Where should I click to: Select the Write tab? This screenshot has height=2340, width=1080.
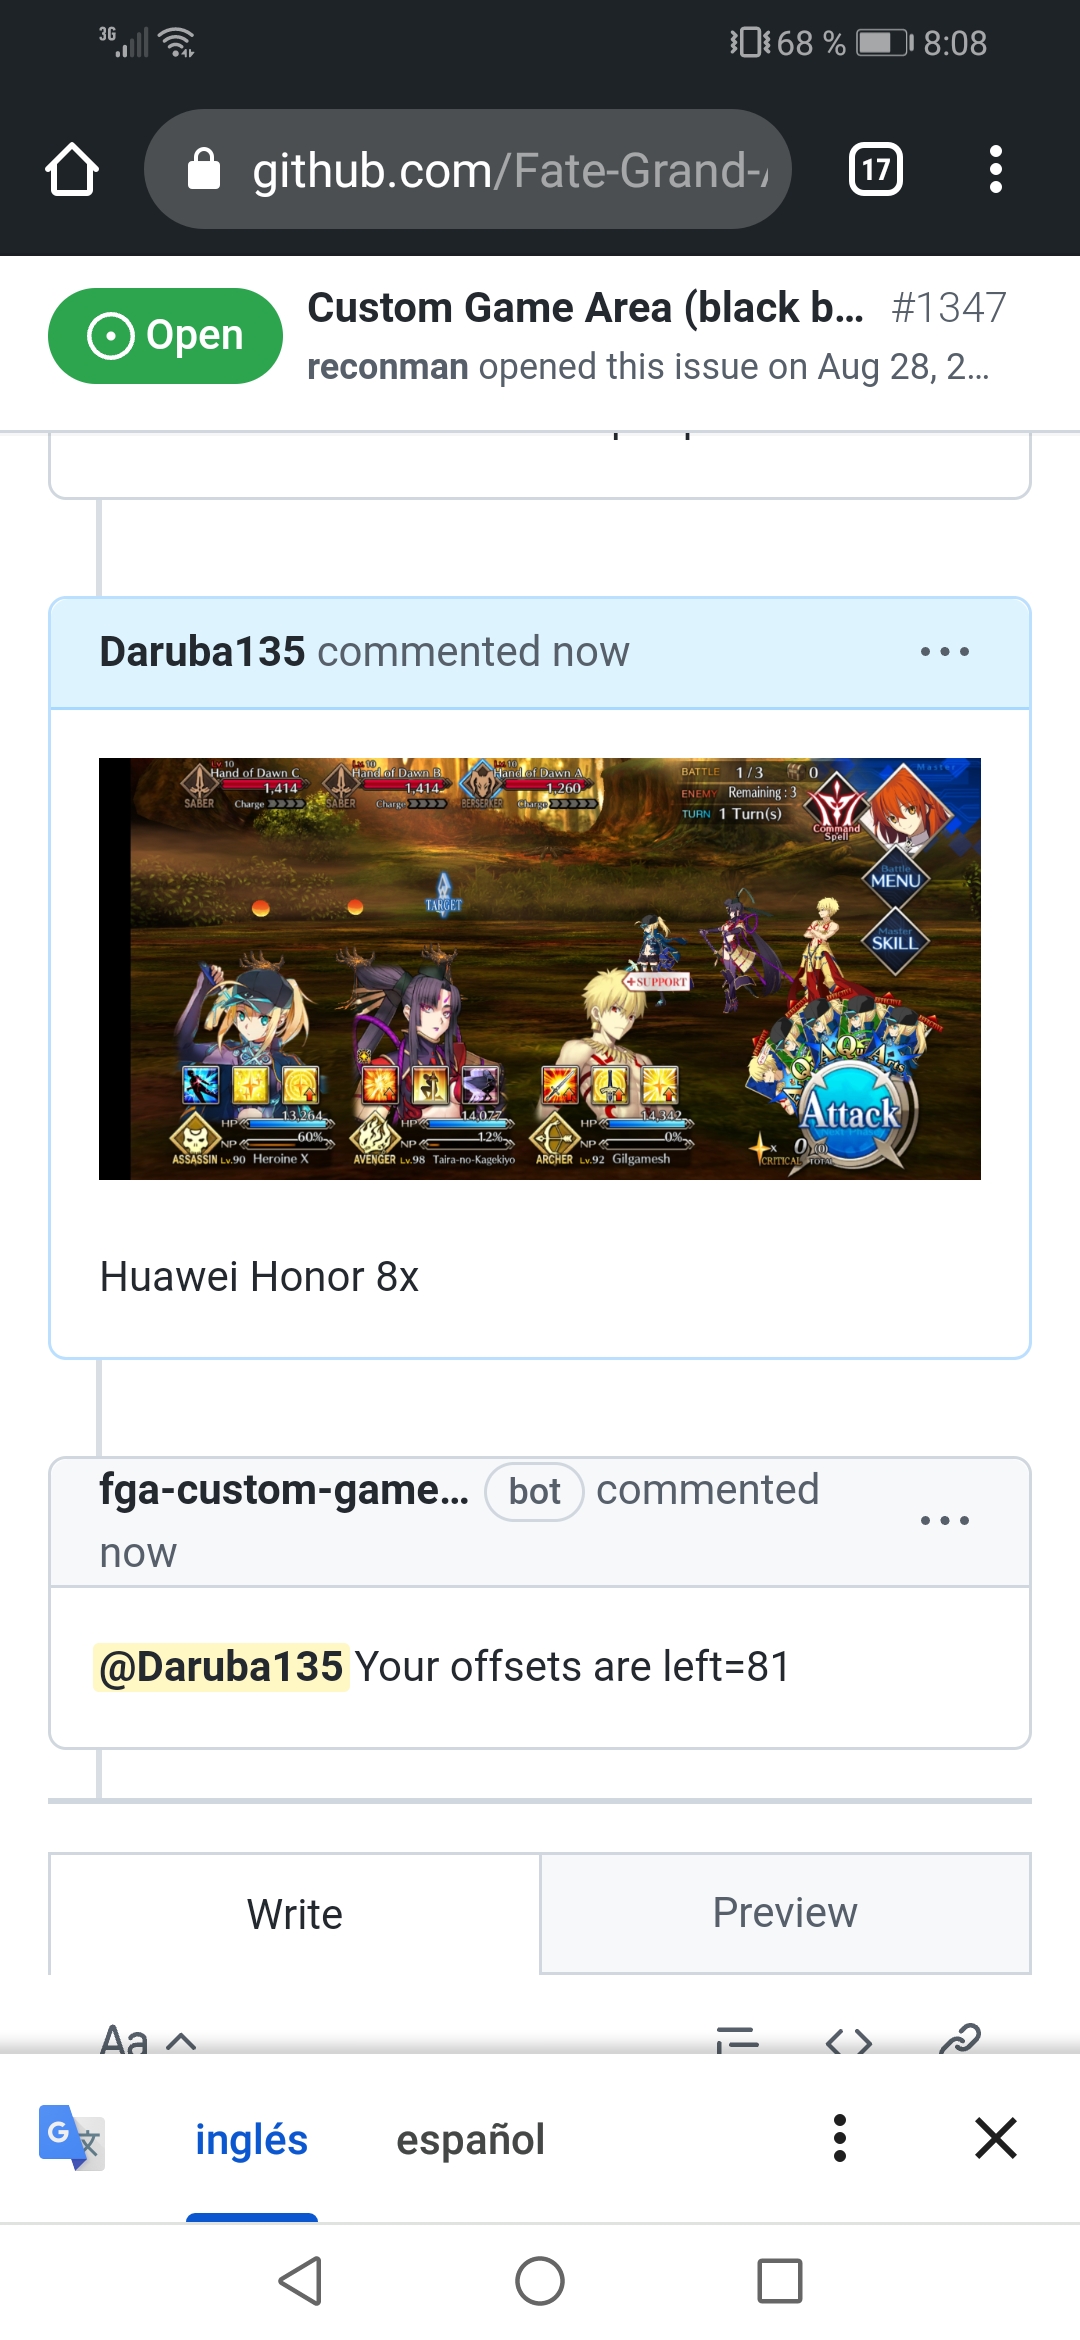(295, 1914)
